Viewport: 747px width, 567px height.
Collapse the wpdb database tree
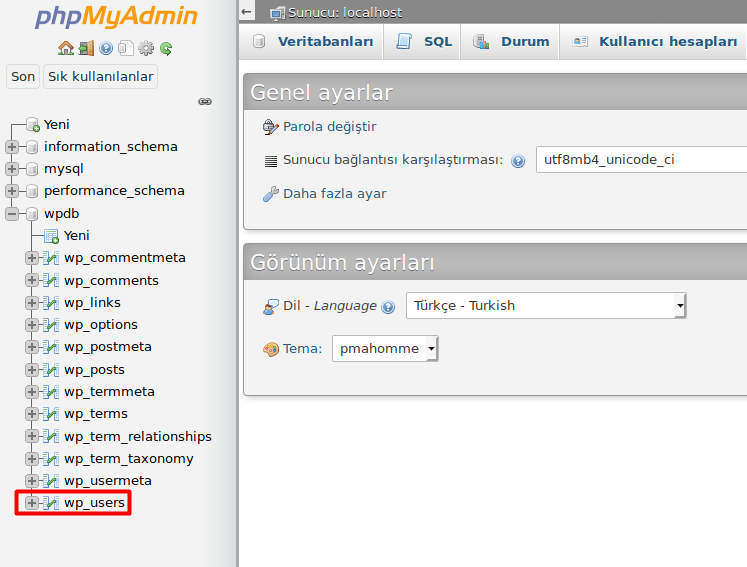coord(12,214)
